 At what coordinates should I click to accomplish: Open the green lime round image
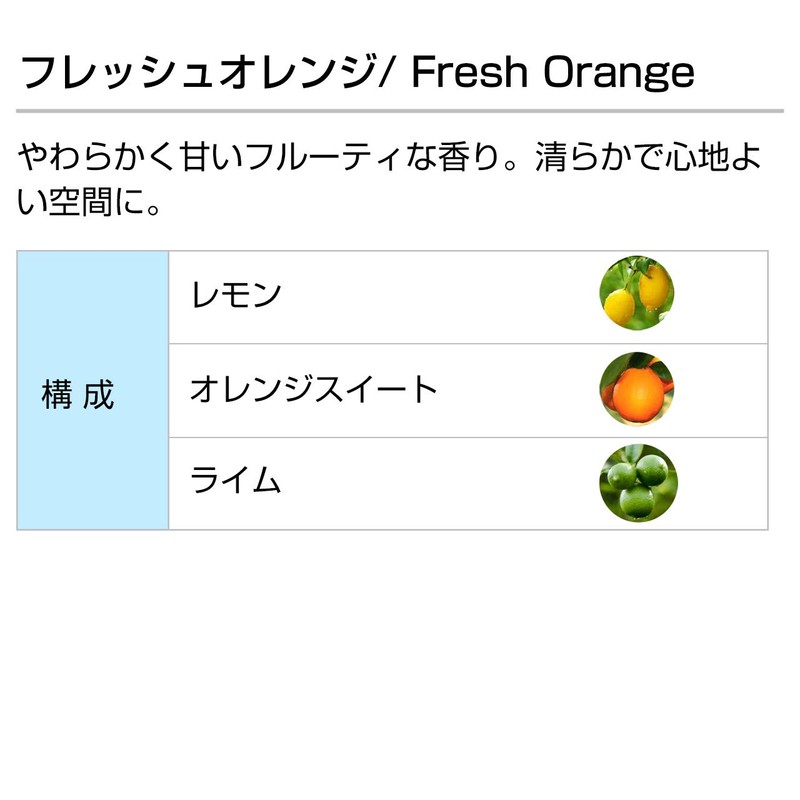pos(637,482)
